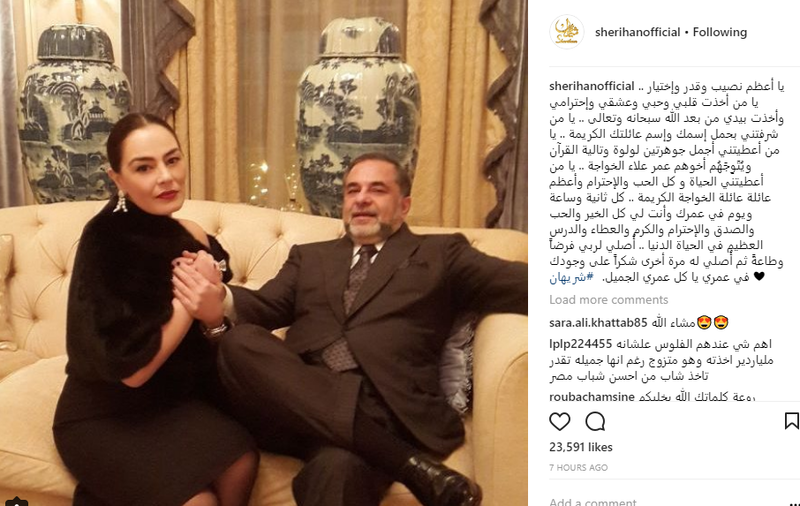The image size is (800, 506).
Task: Expand Load more comments
Action: pyautogui.click(x=608, y=300)
